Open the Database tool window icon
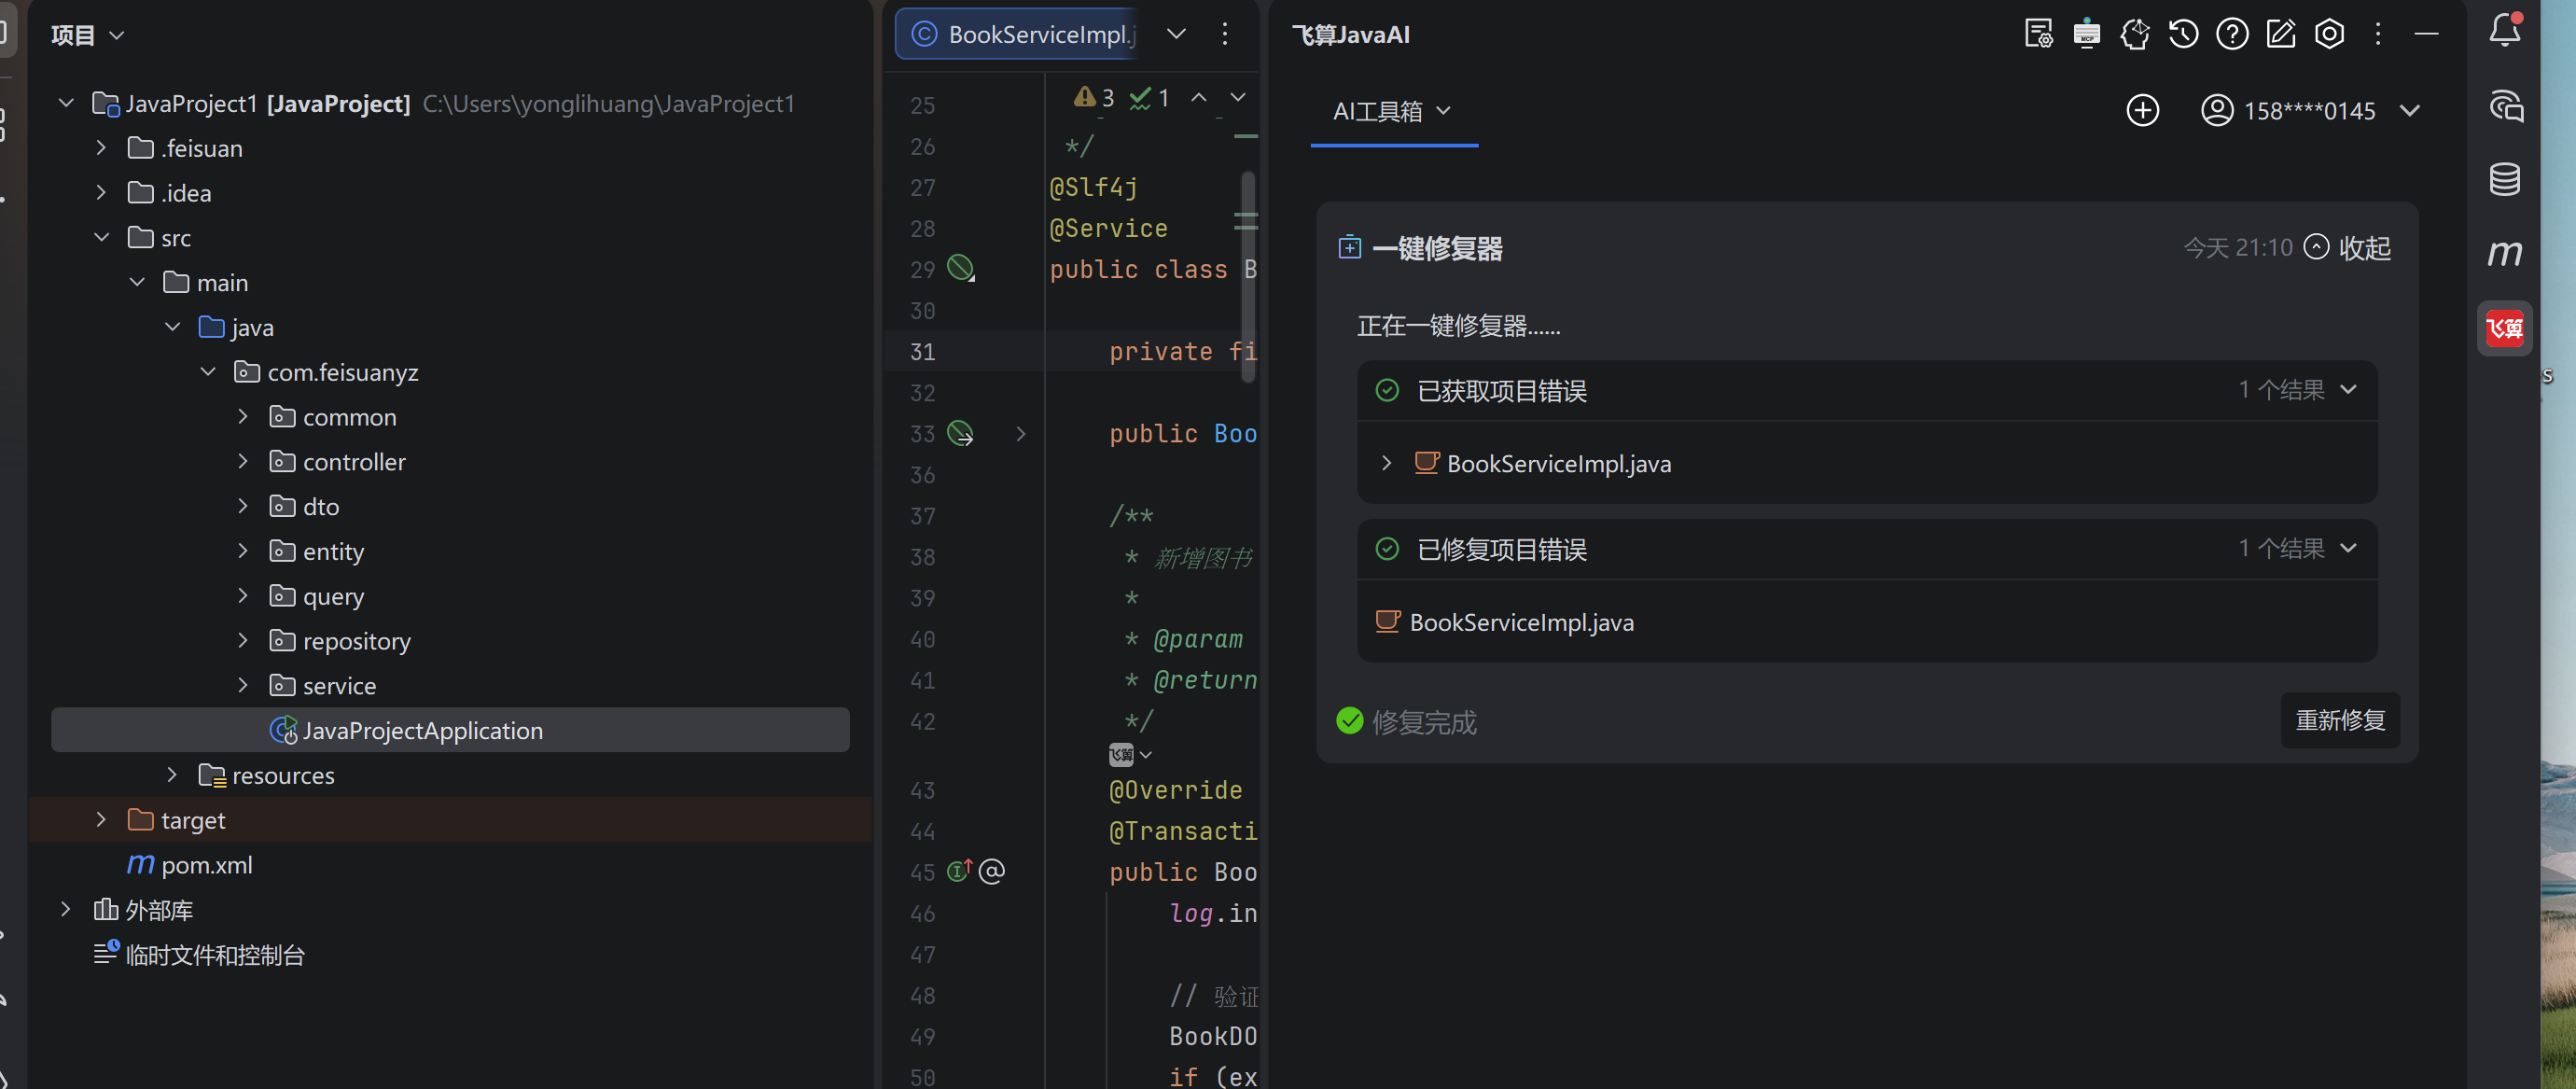 pos(2504,180)
